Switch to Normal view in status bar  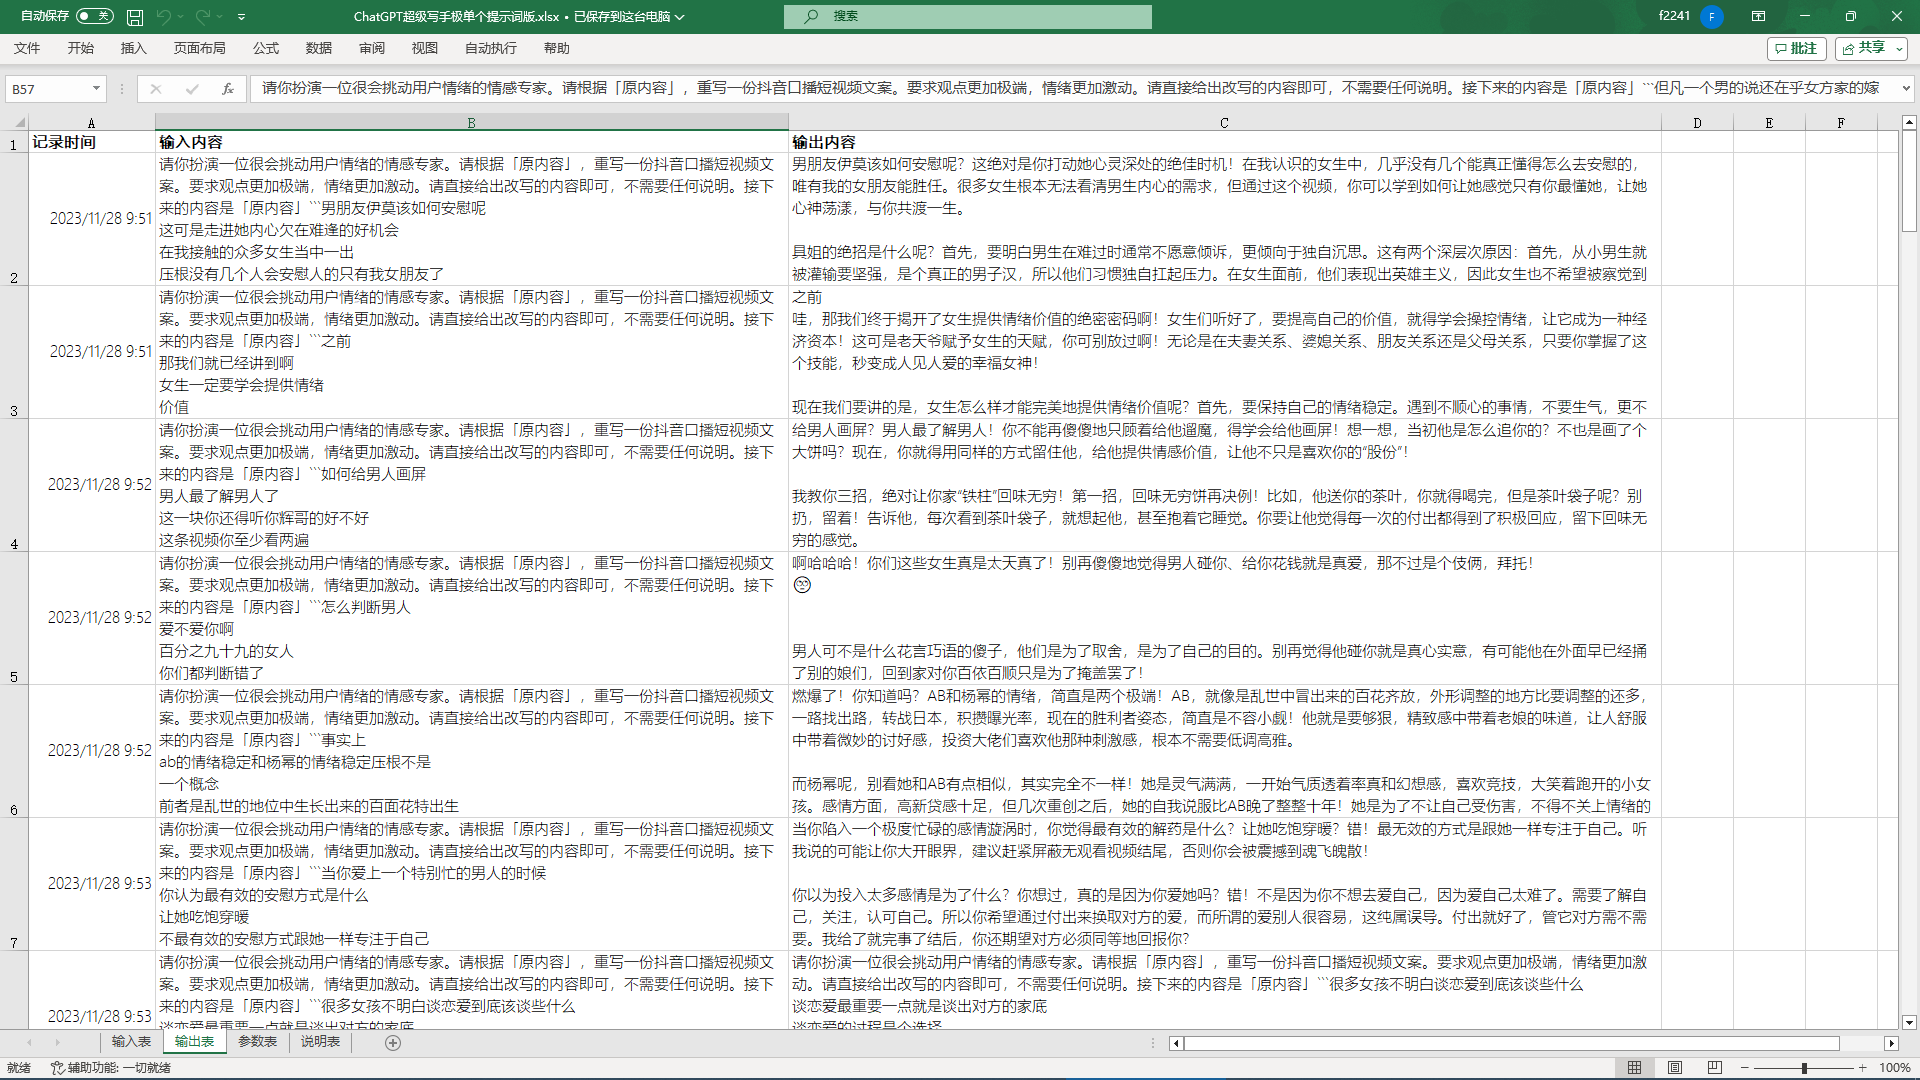tap(1634, 1068)
